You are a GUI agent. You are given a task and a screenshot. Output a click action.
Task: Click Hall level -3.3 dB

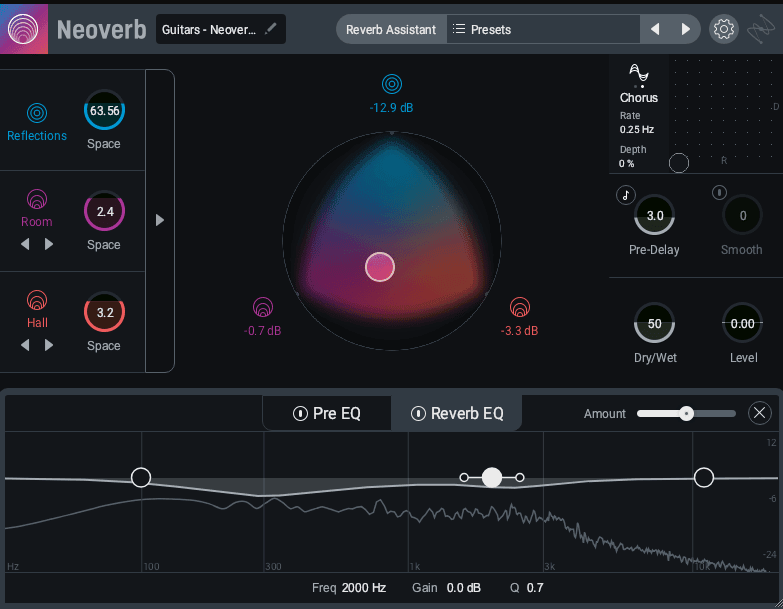519,330
